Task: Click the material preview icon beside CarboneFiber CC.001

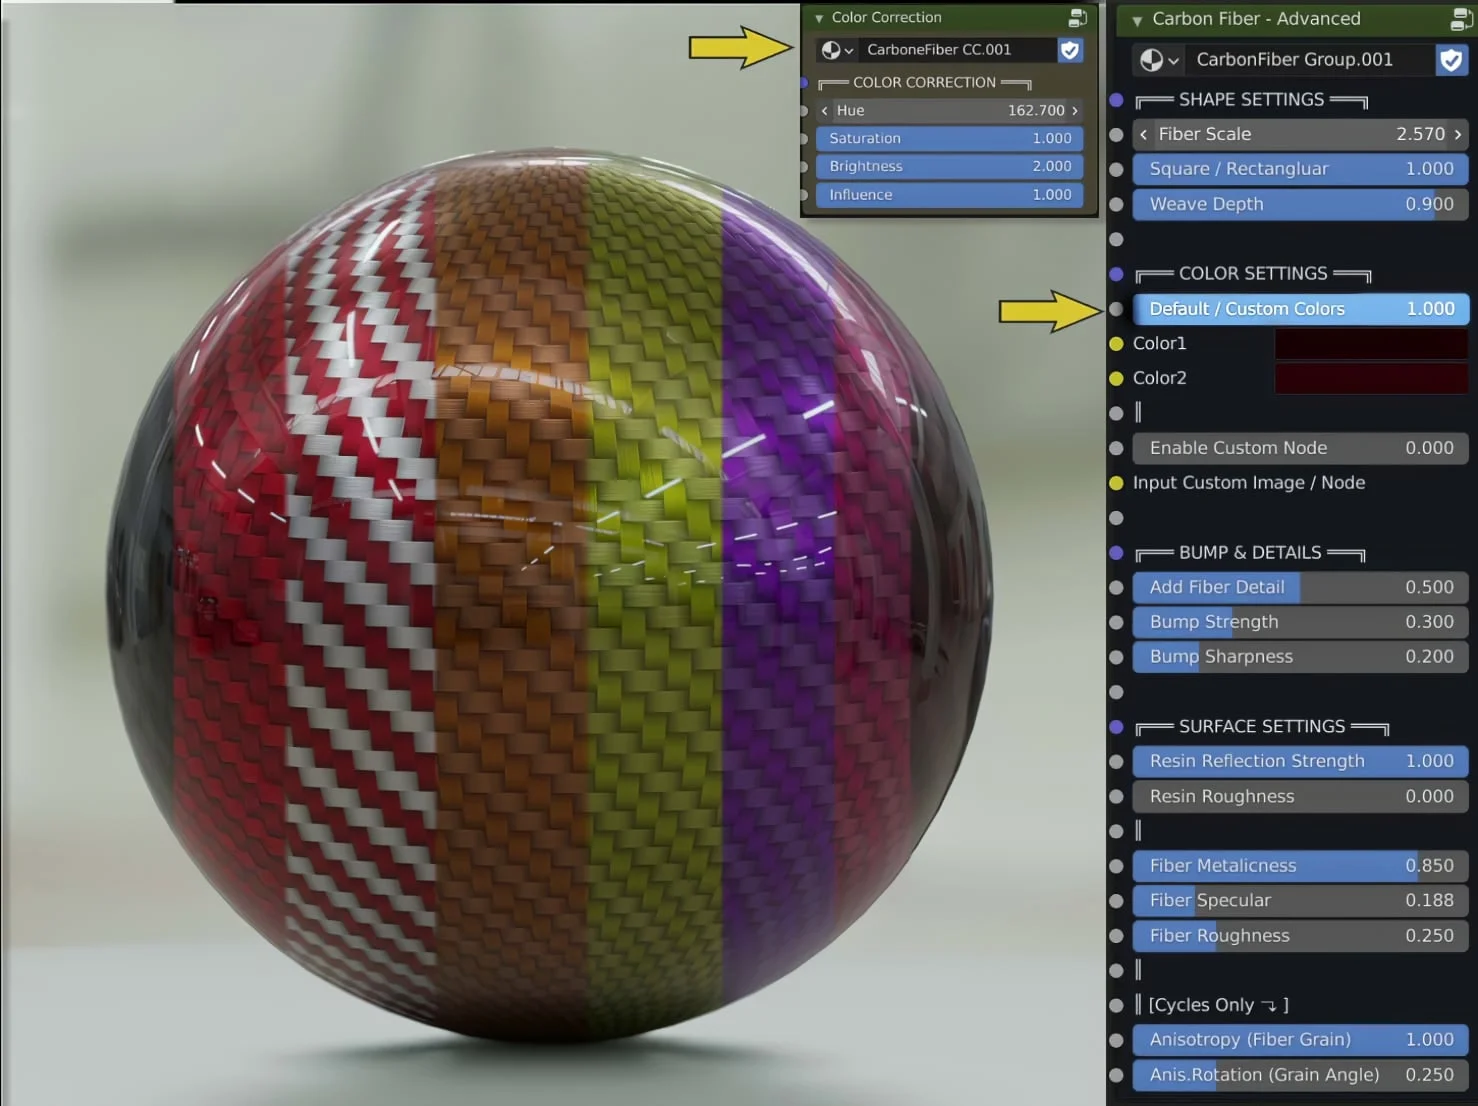Action: [x=829, y=49]
